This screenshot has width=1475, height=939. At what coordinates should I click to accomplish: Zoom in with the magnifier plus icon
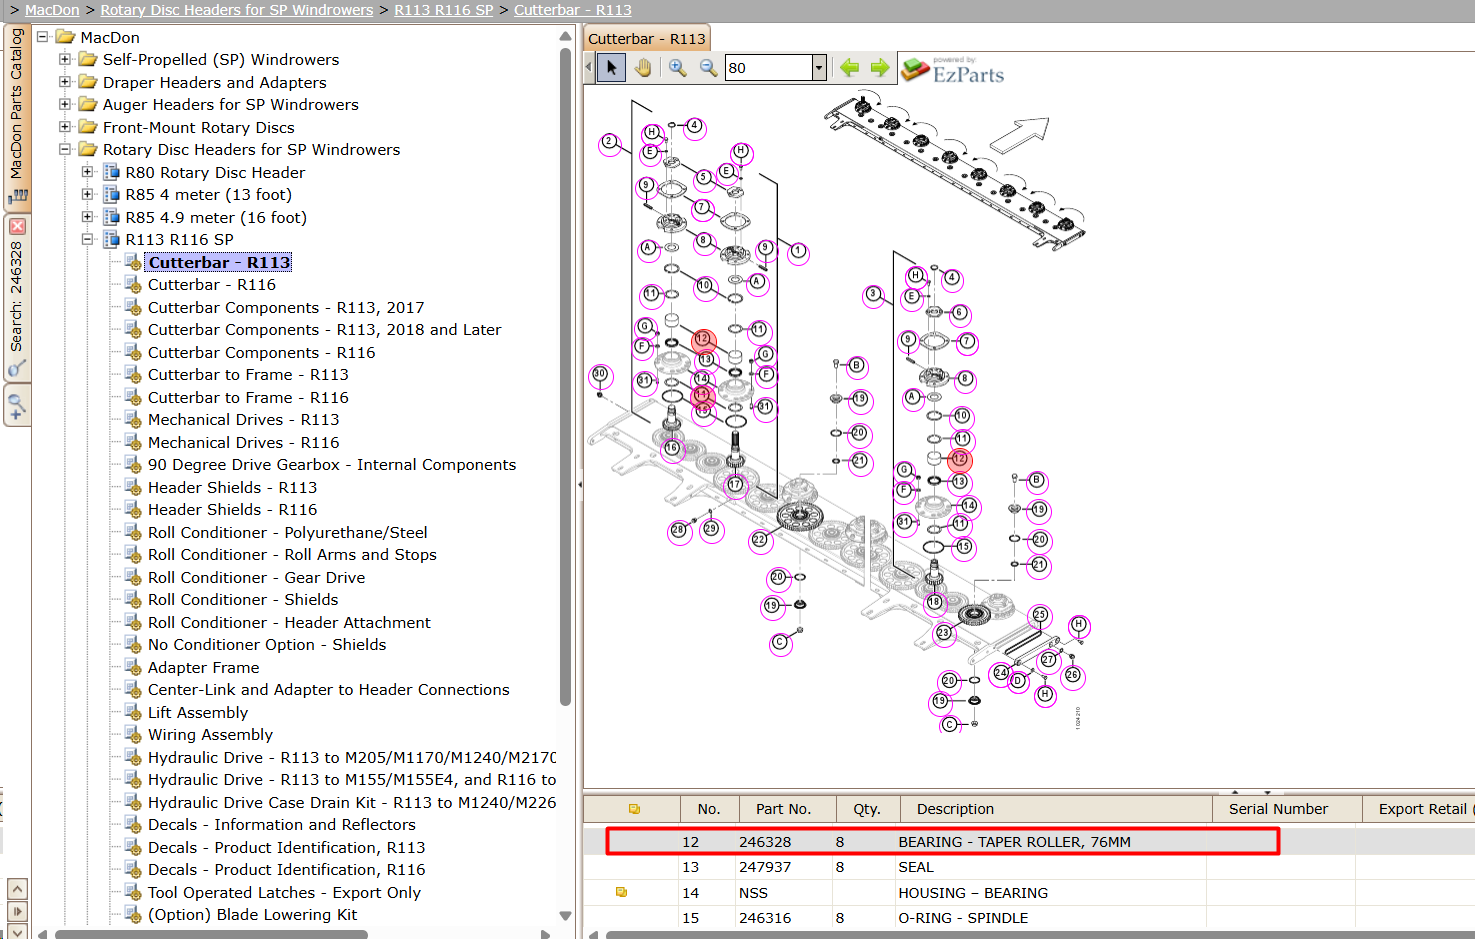click(x=678, y=68)
